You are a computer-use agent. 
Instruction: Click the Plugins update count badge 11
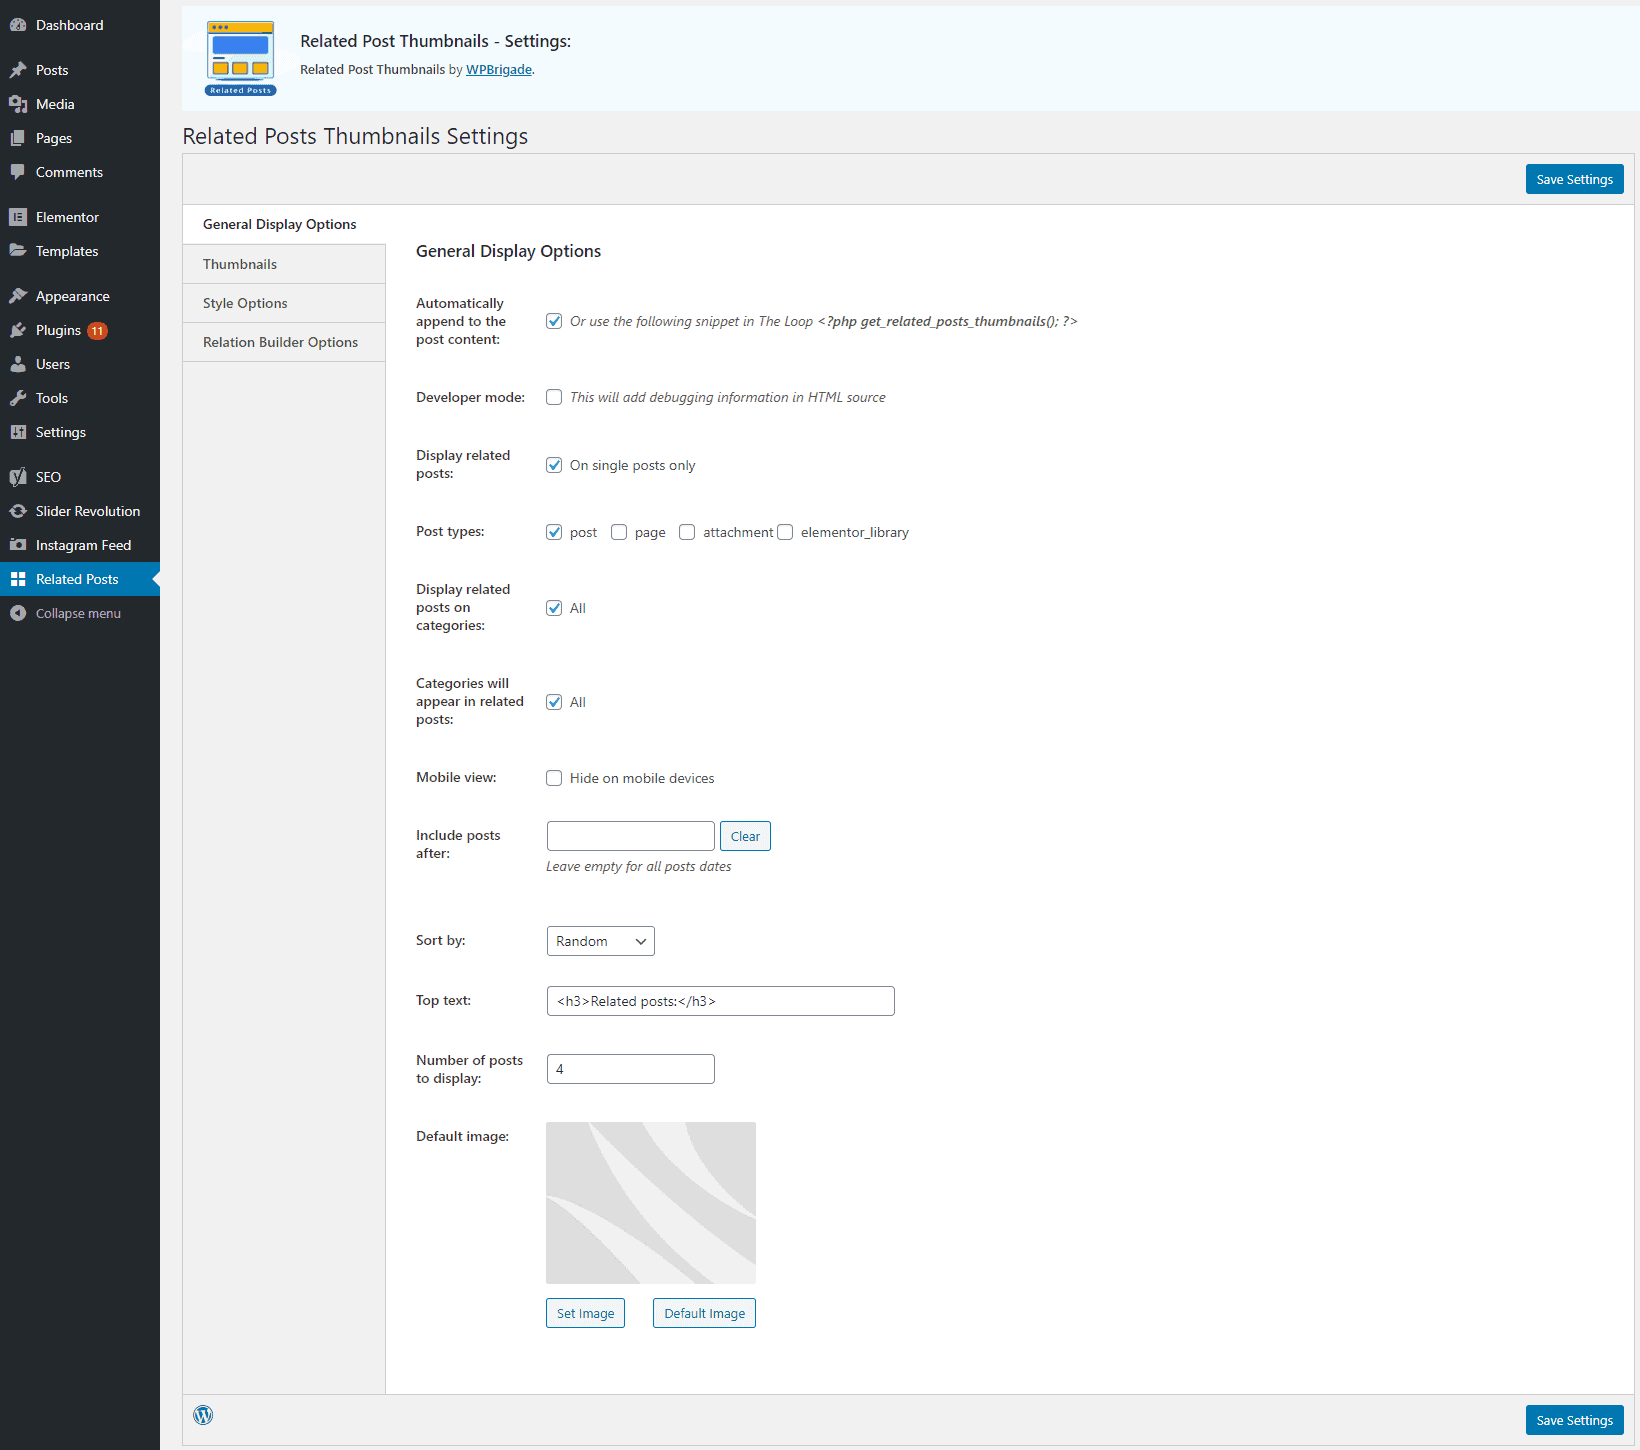point(97,331)
